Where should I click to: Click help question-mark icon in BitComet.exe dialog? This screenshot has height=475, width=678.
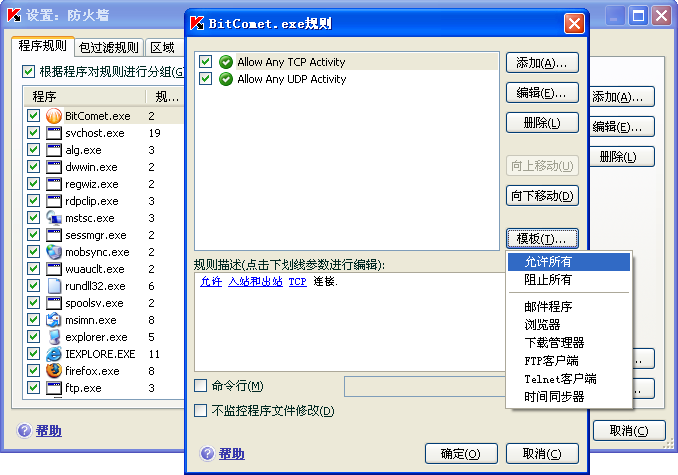pyautogui.click(x=207, y=453)
